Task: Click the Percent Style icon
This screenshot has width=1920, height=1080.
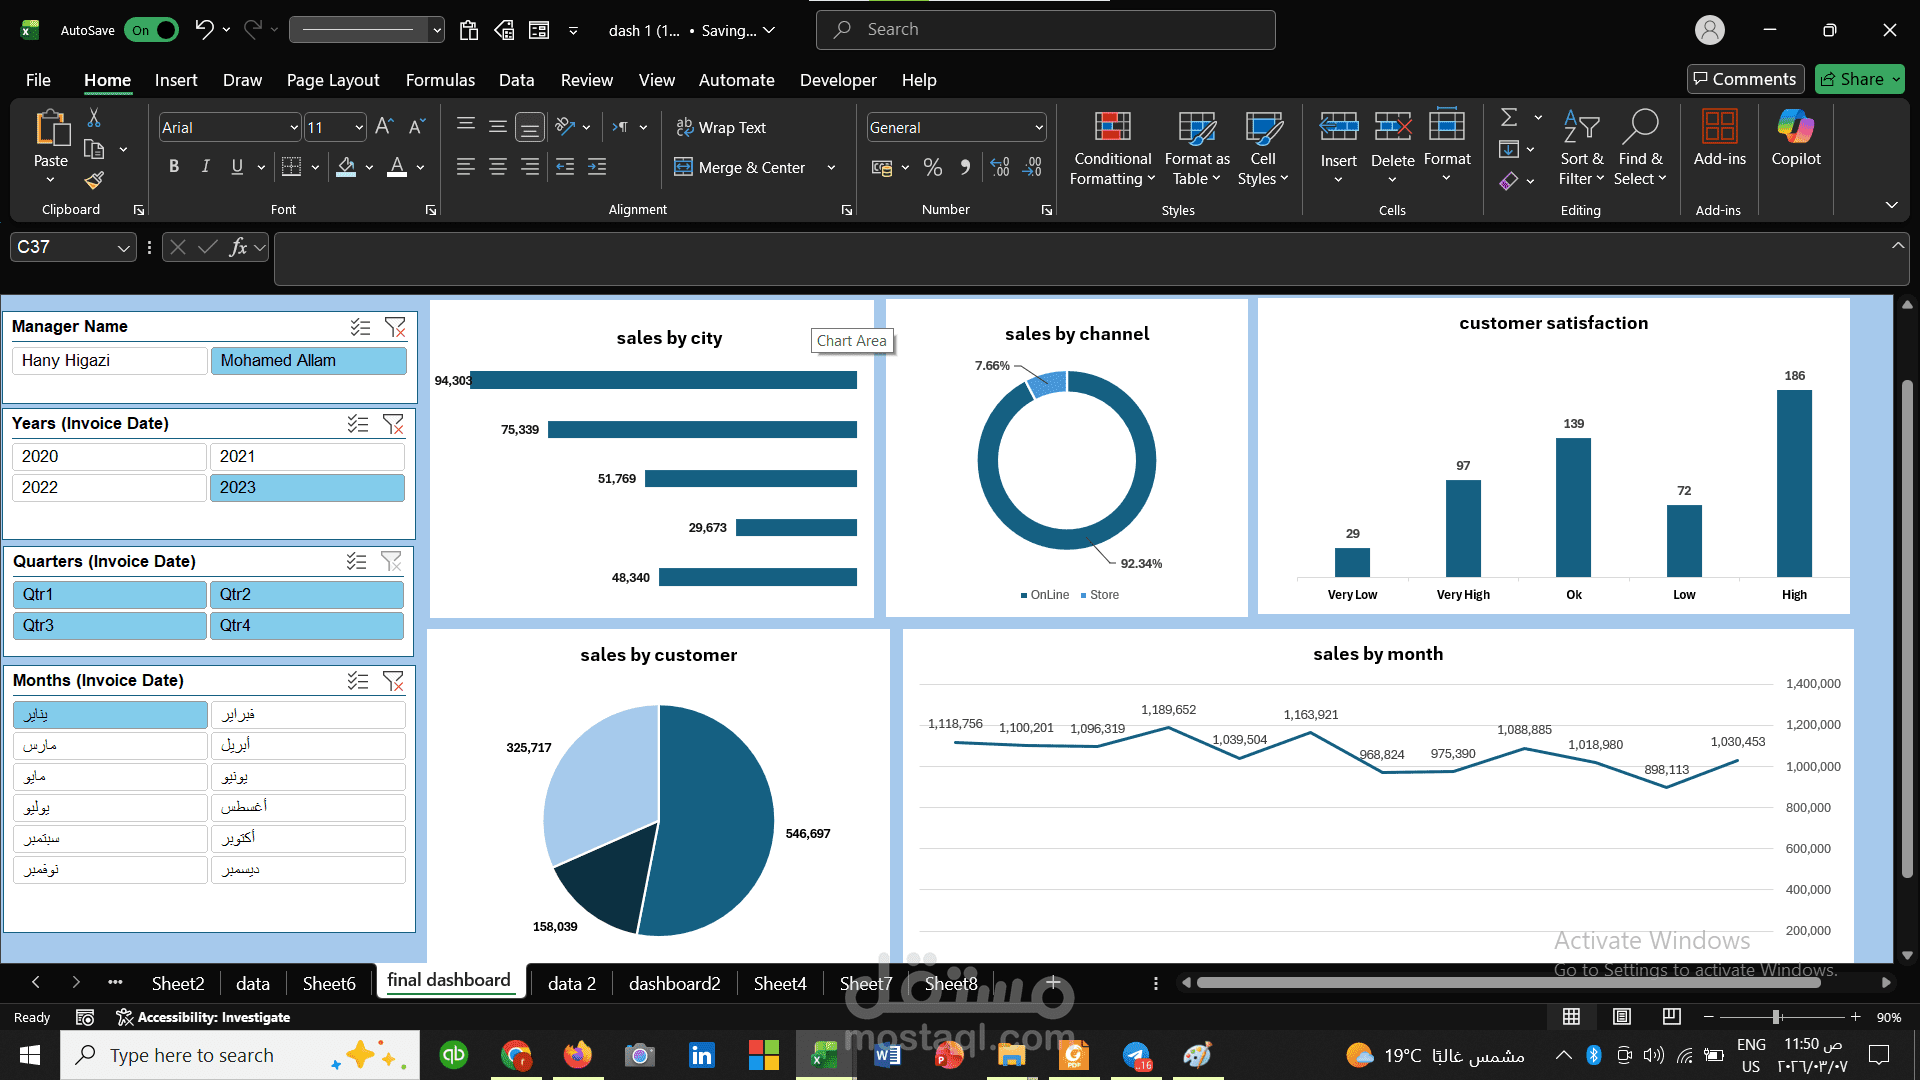Action: click(933, 167)
